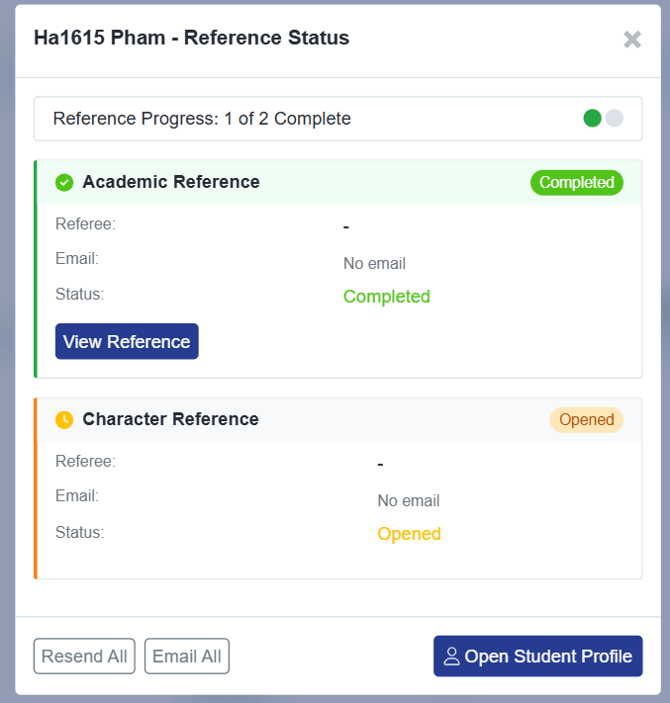Click Email All button
The height and width of the screenshot is (703, 670).
[x=187, y=656]
